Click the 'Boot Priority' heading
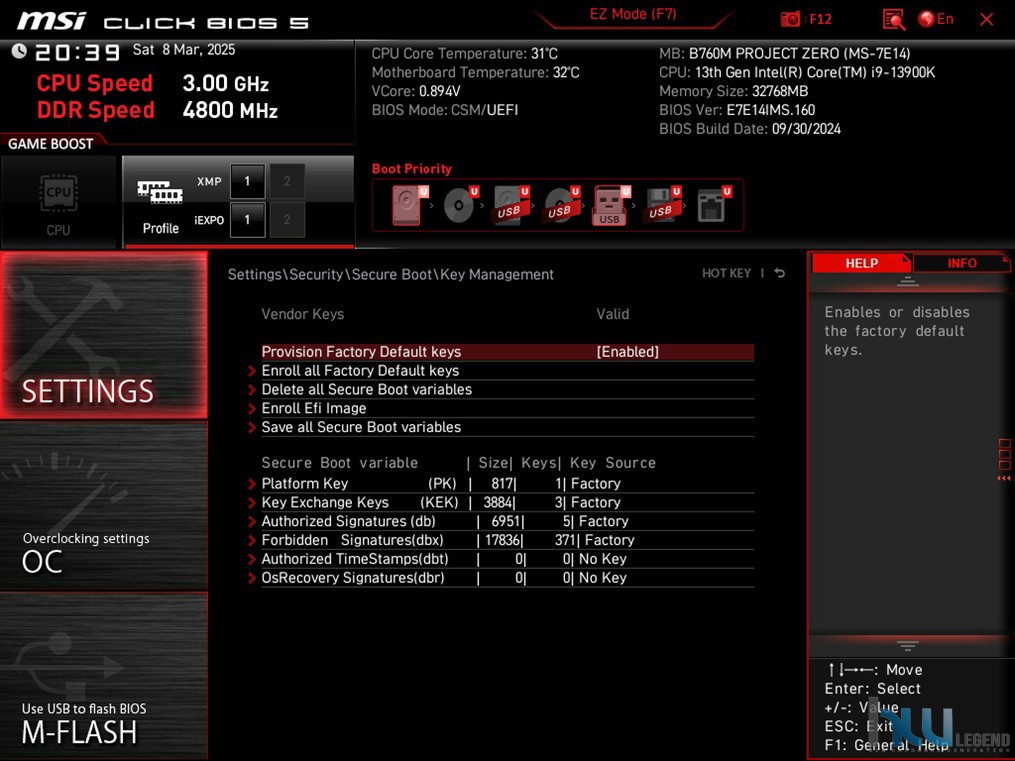Viewport: 1015px width, 761px height. [412, 169]
